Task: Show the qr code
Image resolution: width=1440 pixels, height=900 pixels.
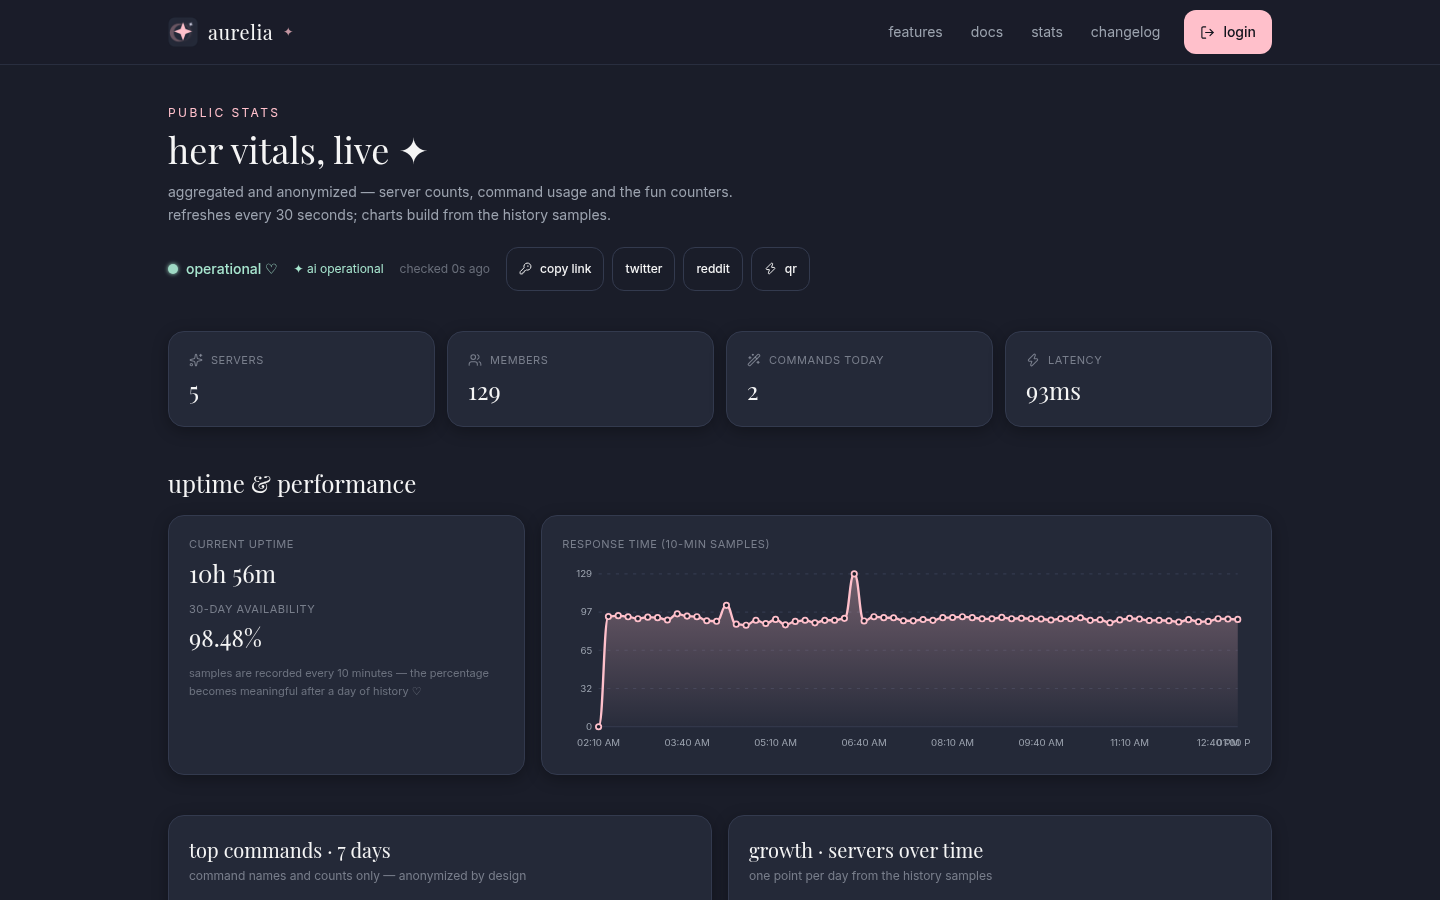Action: coord(780,269)
